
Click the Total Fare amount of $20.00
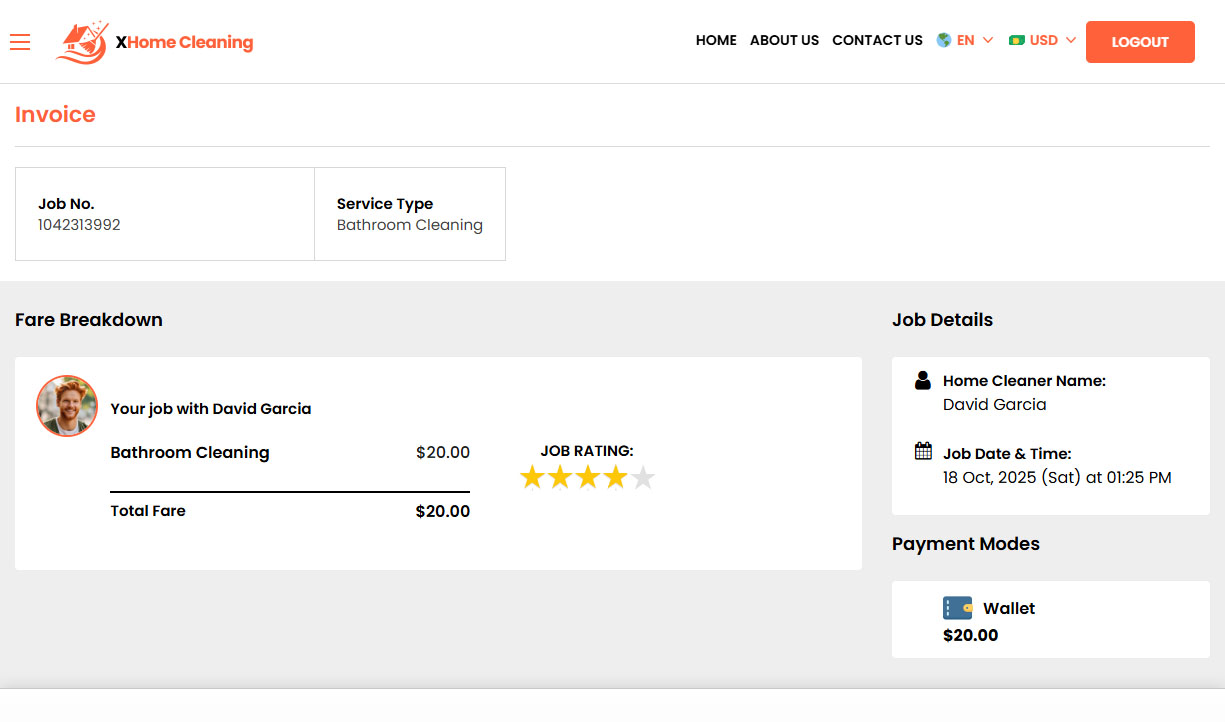tap(442, 511)
